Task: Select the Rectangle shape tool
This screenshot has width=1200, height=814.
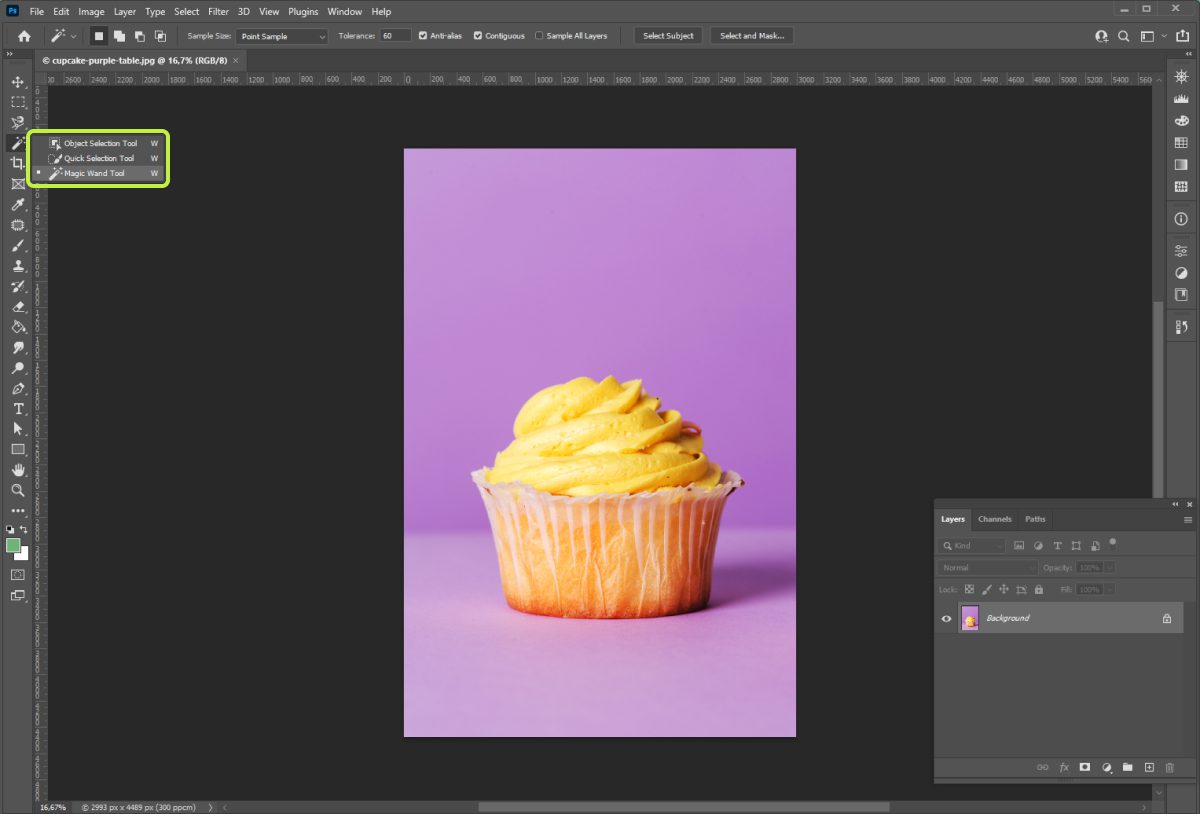Action: [17, 450]
